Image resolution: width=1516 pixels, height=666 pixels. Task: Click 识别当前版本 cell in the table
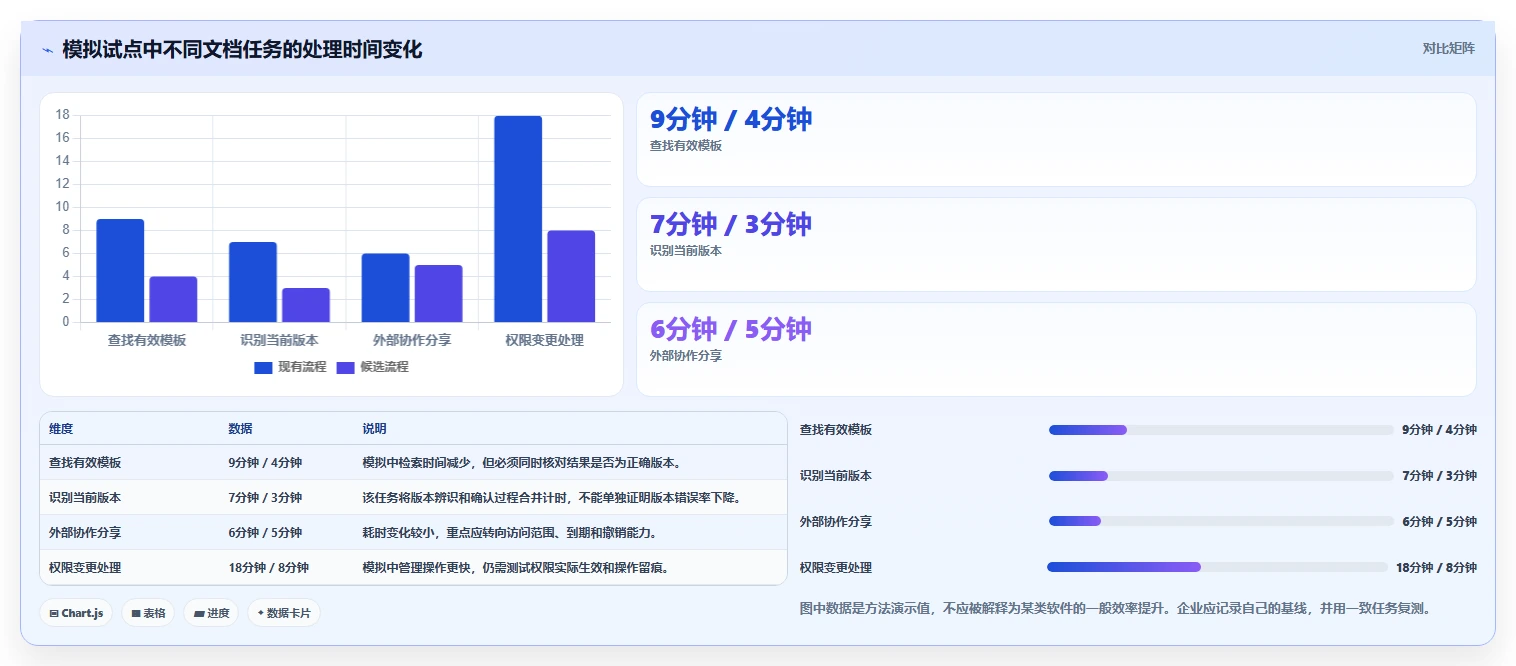[x=85, y=497]
